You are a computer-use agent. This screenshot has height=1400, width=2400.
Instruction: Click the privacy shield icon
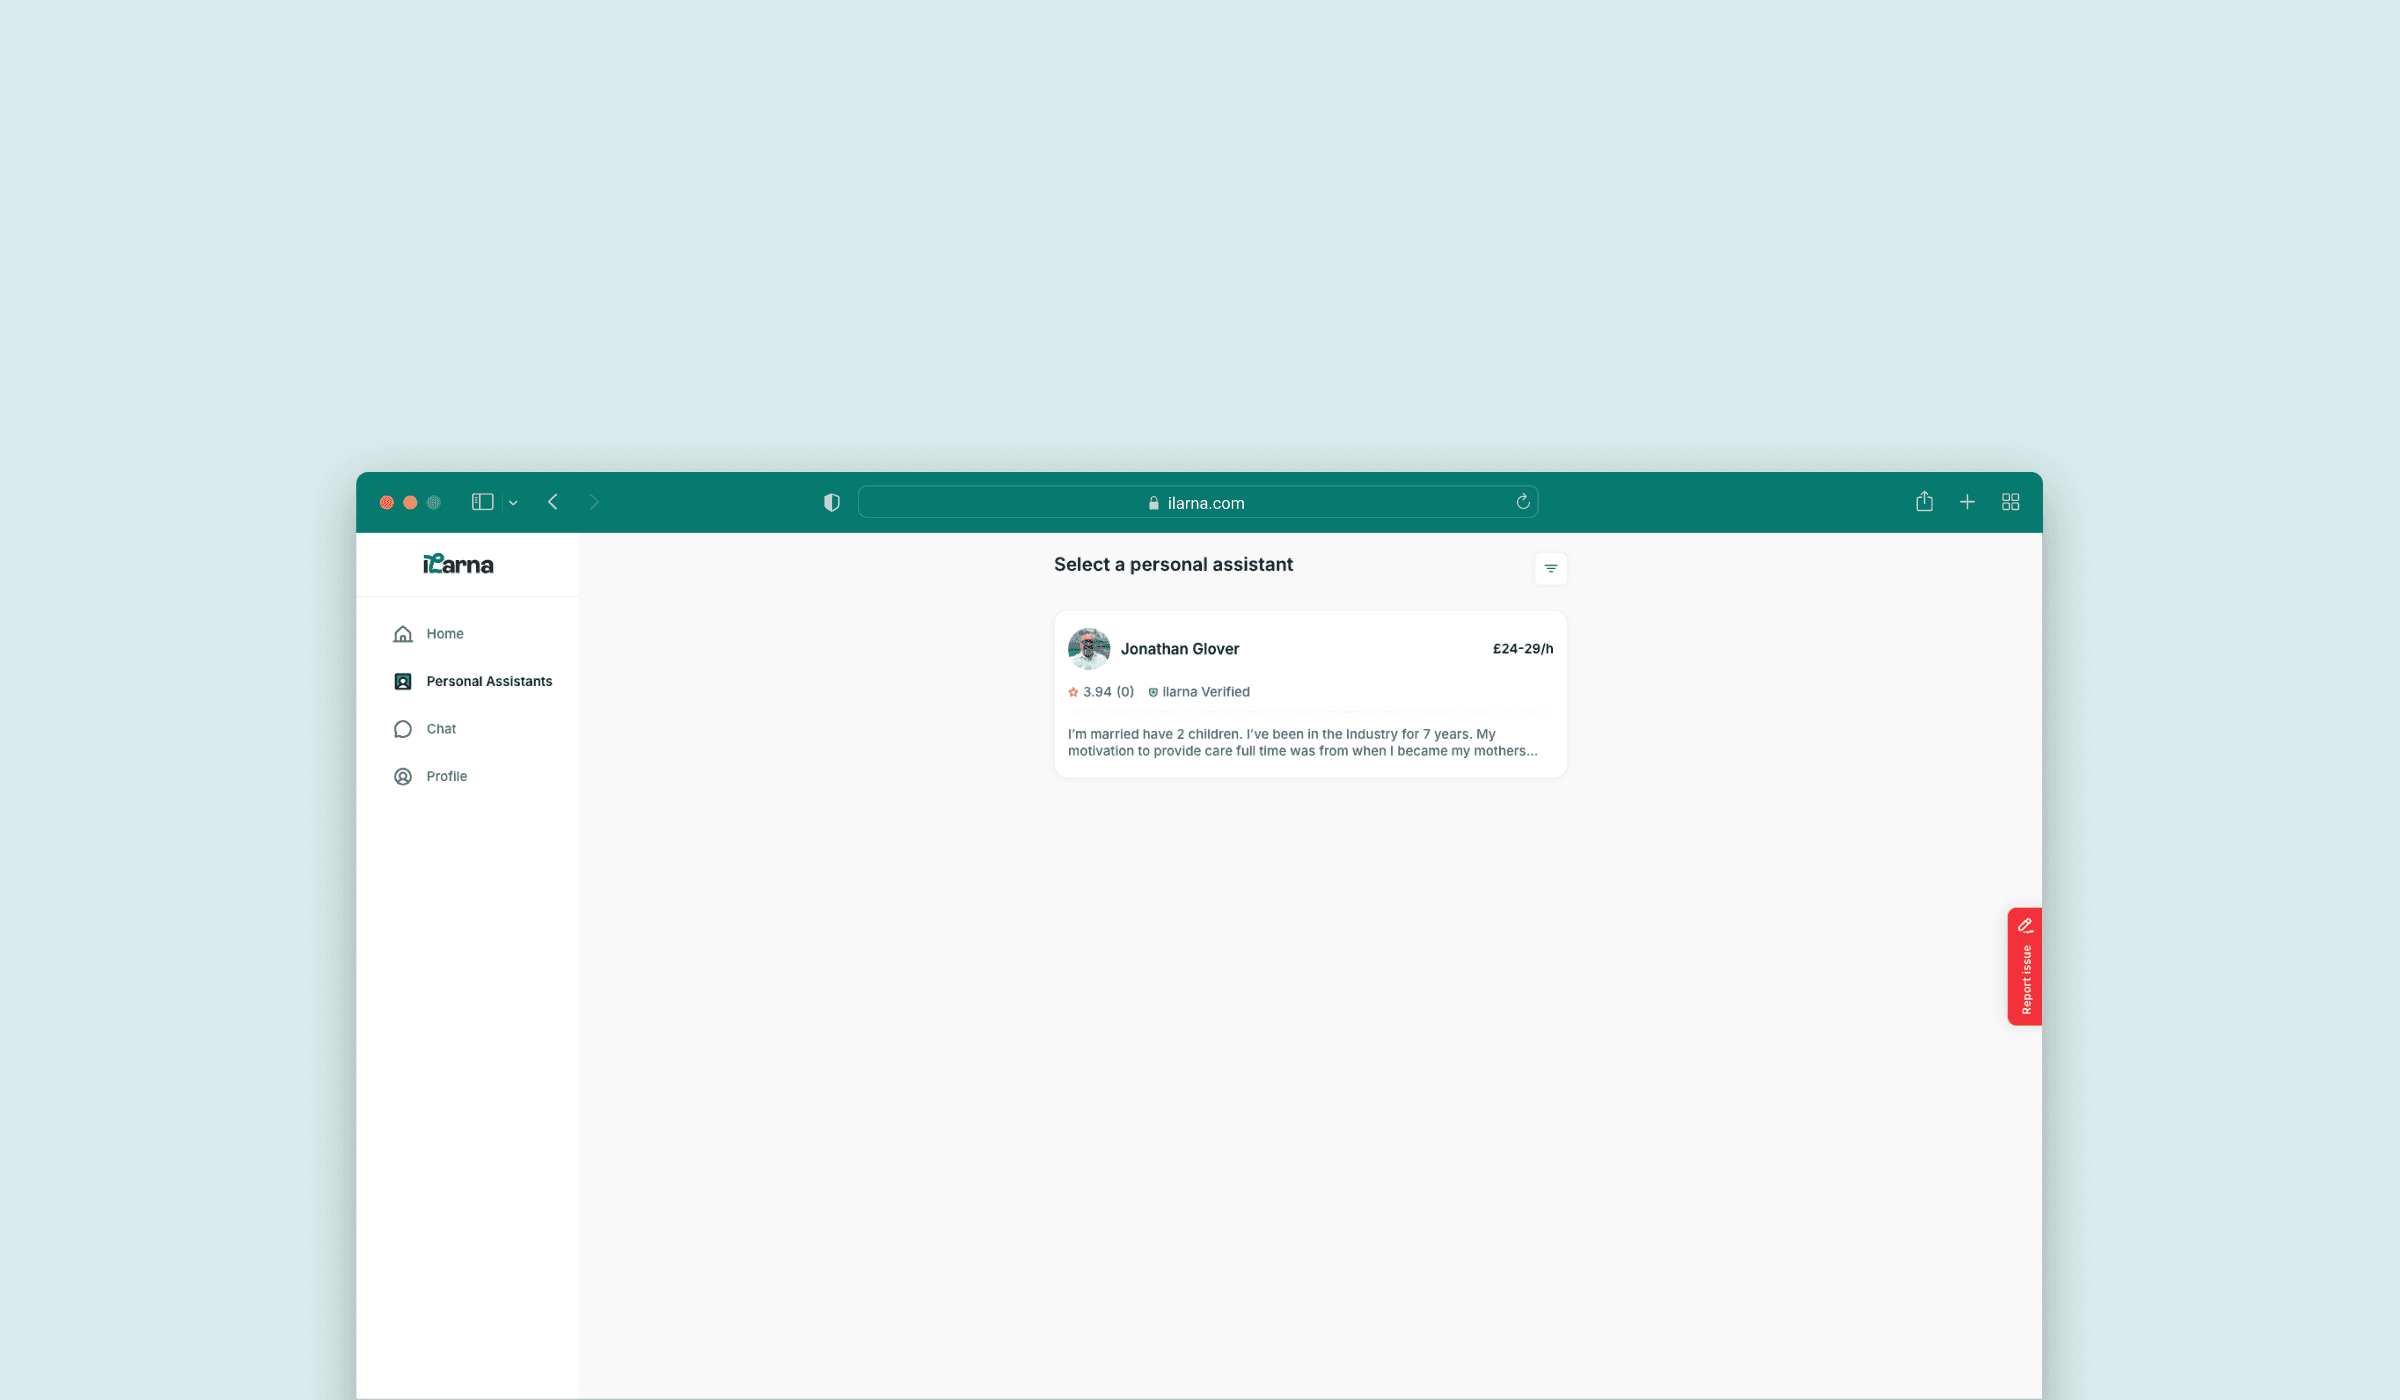coord(831,502)
